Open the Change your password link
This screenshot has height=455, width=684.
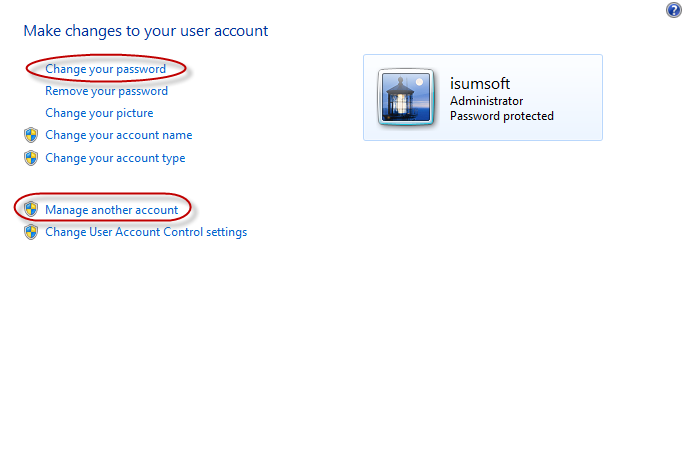click(106, 69)
